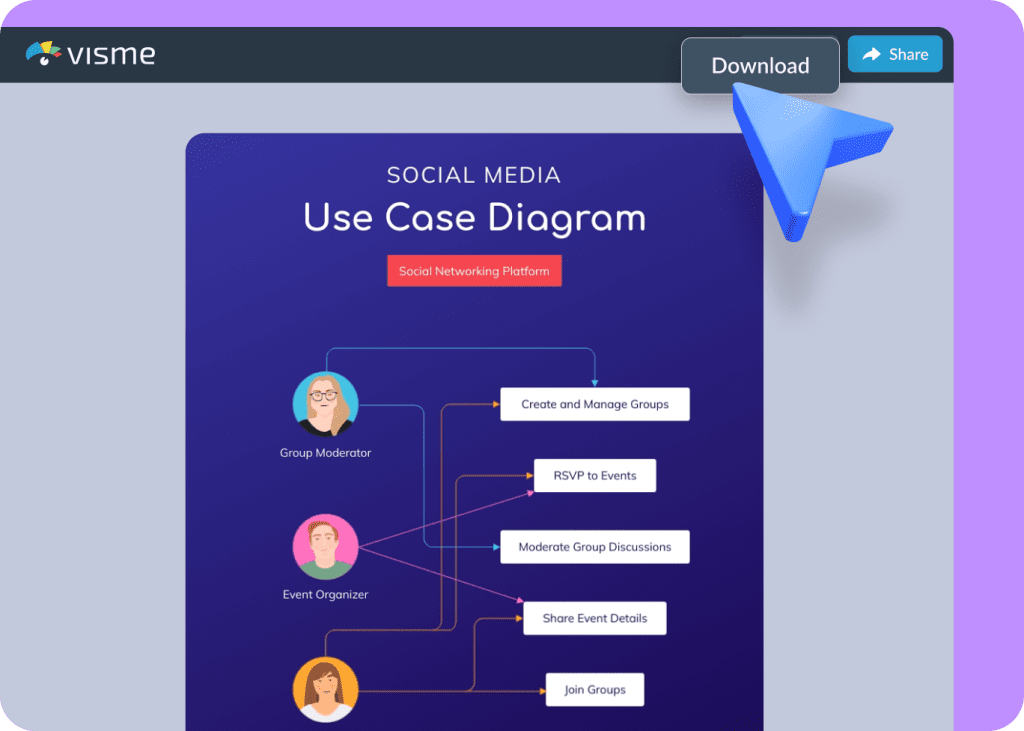Click the colorful chameleon mark in the logo

click(x=42, y=54)
